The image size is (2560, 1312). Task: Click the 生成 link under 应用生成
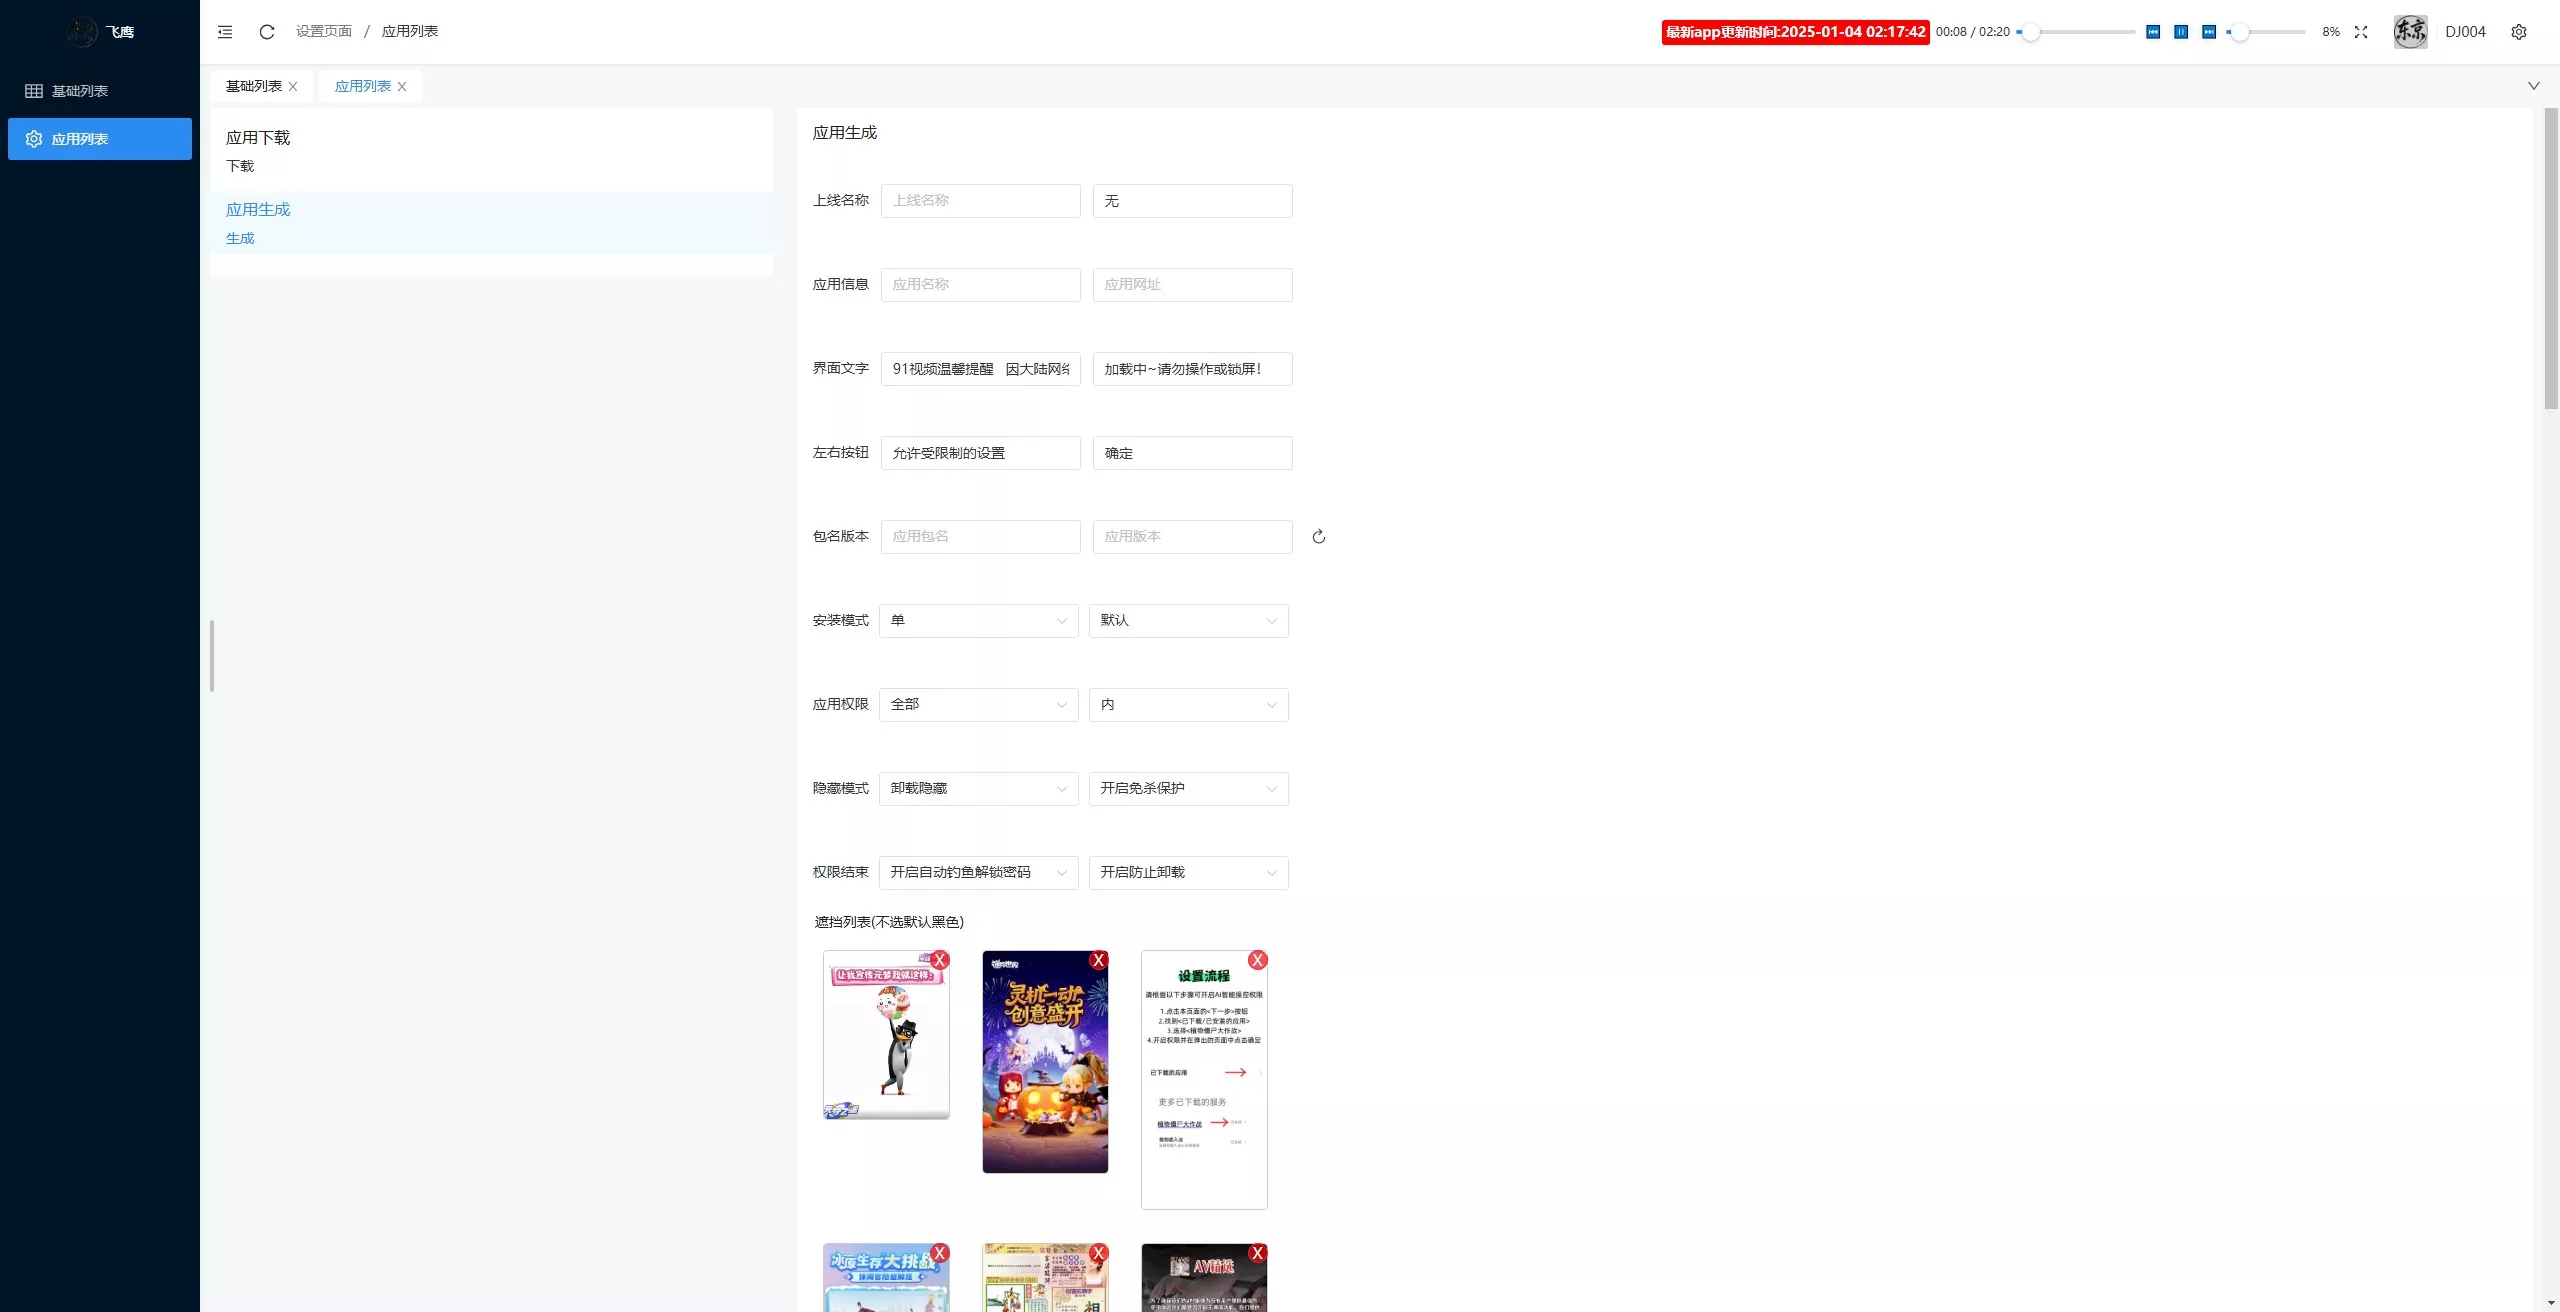240,238
